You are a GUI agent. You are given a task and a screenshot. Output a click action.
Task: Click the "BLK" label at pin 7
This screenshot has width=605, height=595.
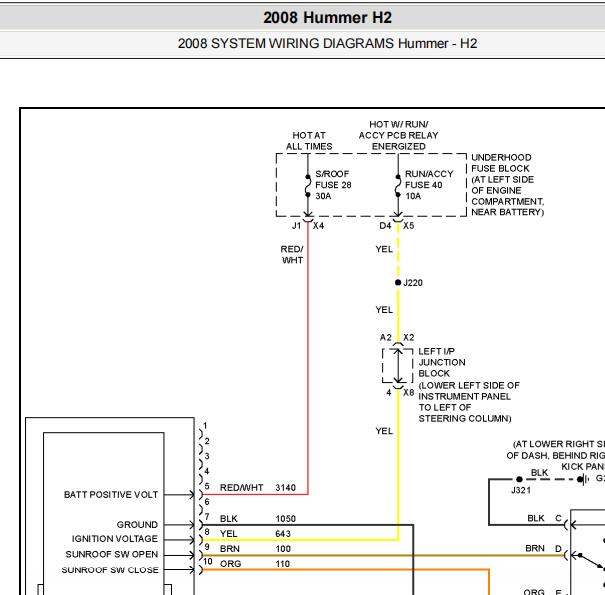pos(228,519)
